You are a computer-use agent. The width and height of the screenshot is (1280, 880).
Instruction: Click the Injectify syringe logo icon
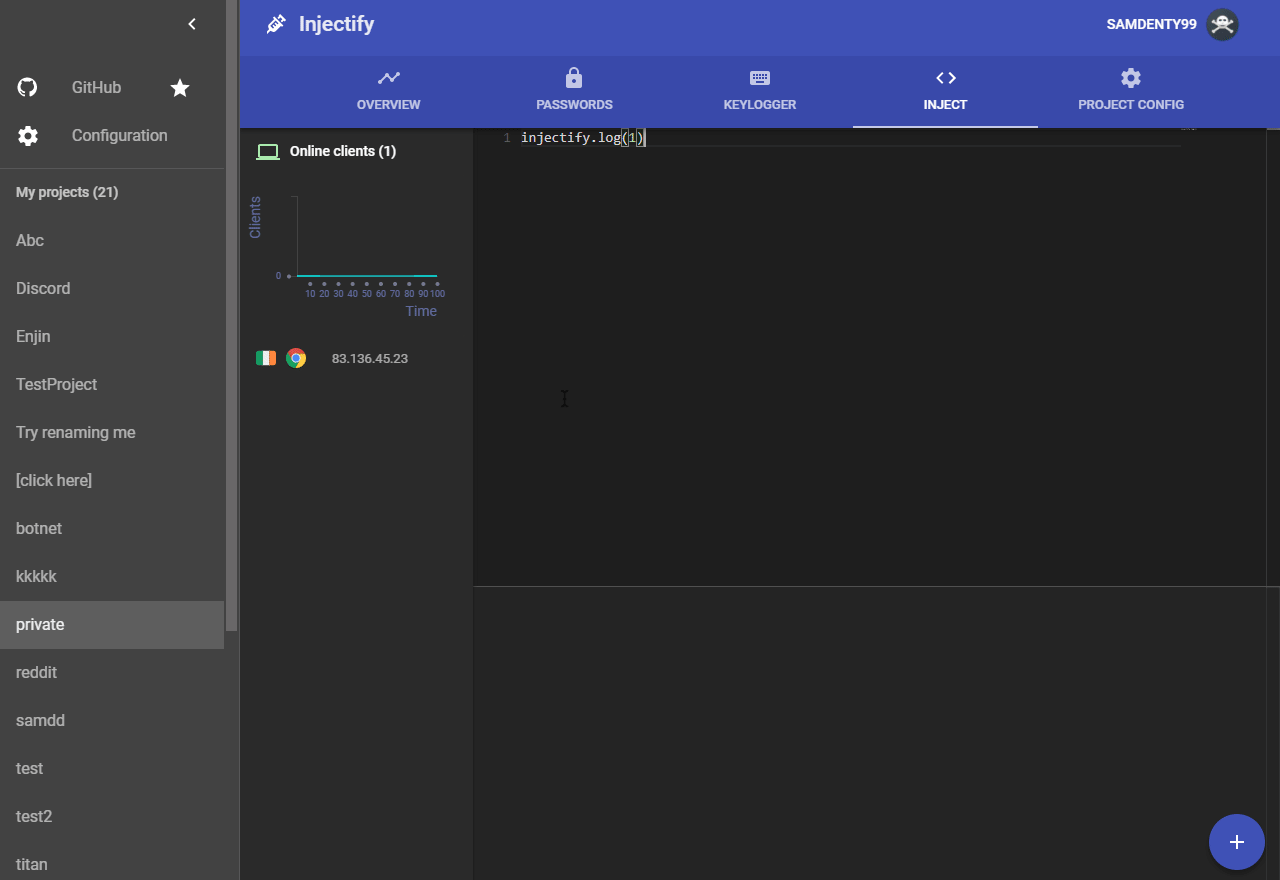click(276, 24)
